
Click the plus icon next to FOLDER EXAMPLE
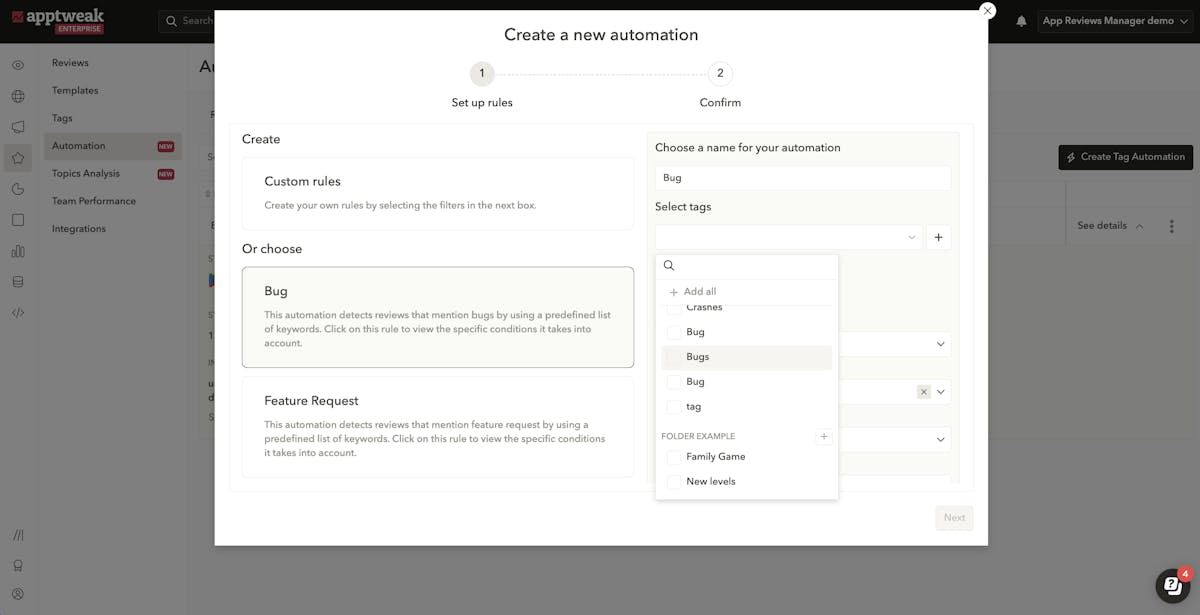tap(823, 437)
